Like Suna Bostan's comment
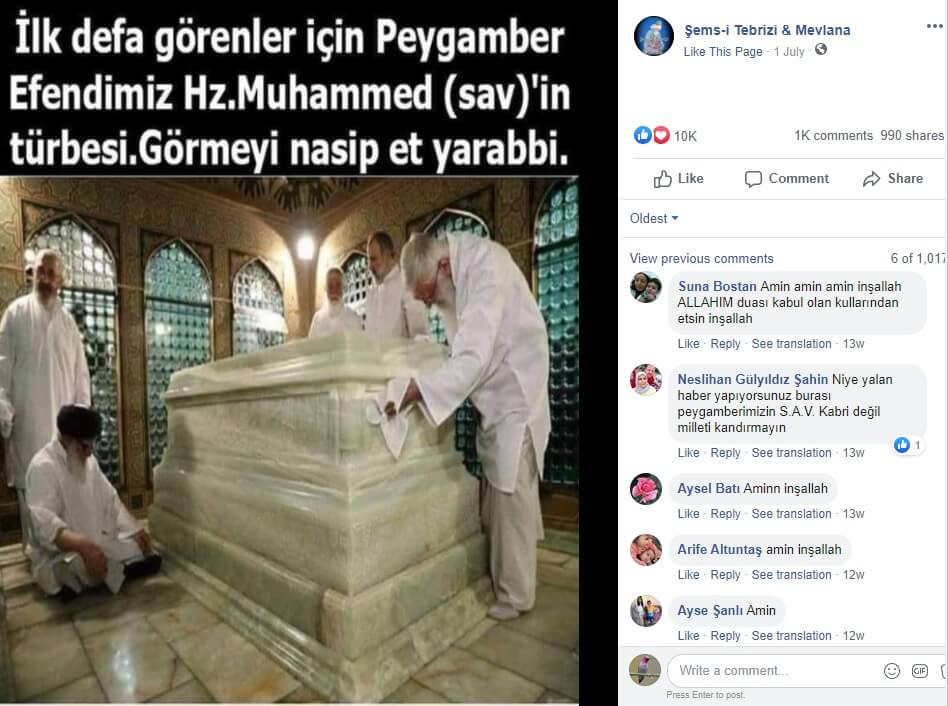Screen dimensions: 948x706 pos(688,344)
